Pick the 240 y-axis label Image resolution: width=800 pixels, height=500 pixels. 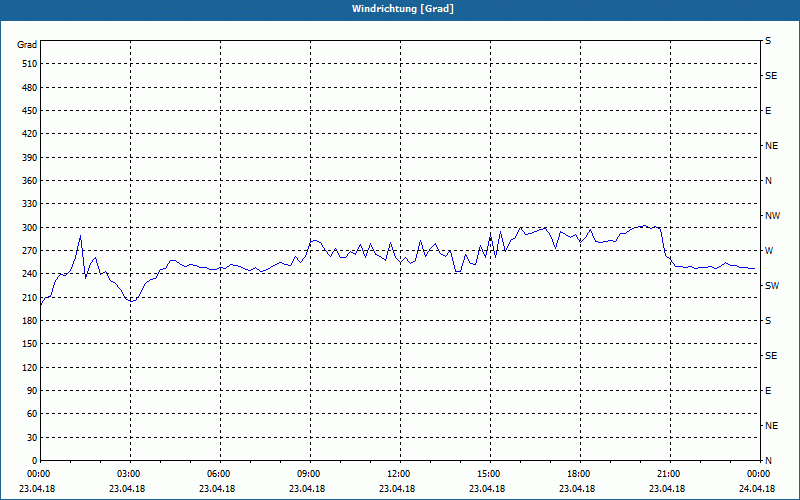(x=29, y=274)
